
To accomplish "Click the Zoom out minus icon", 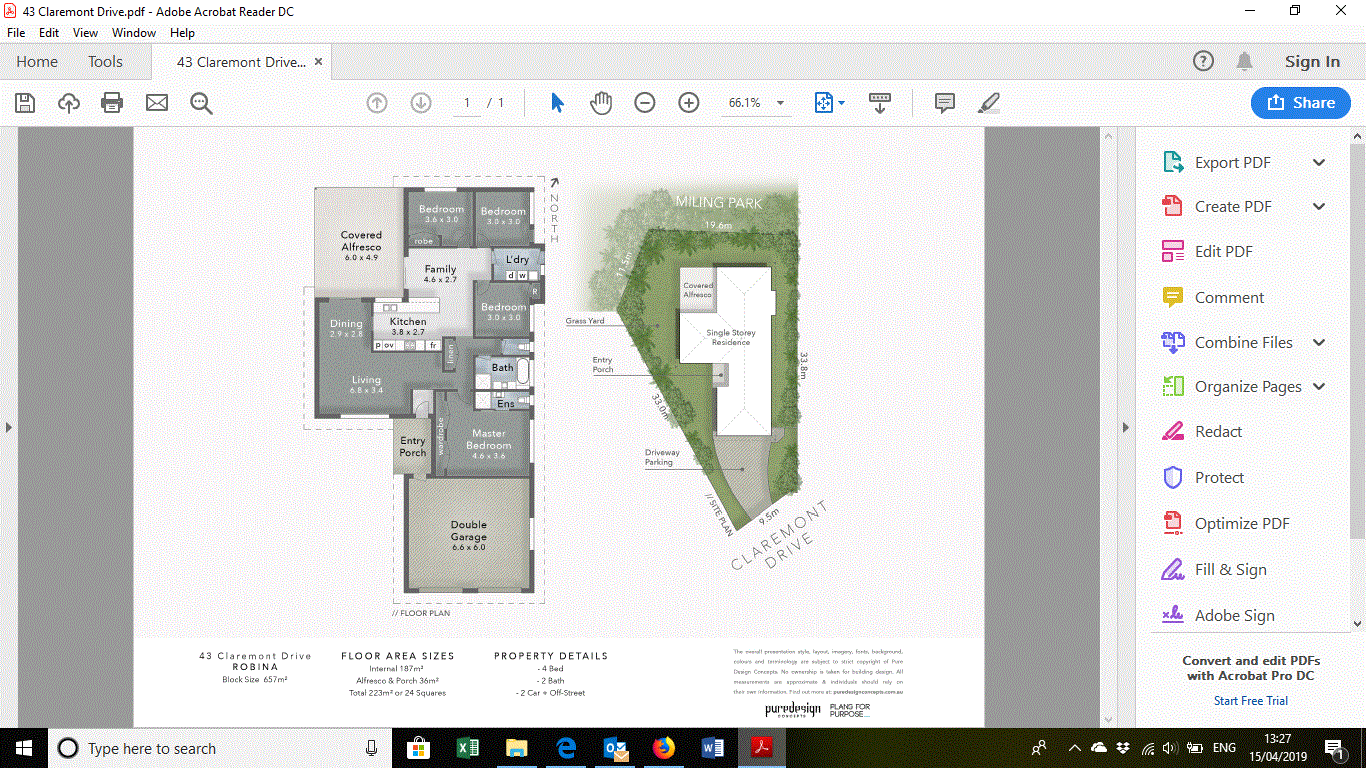I will point(645,103).
